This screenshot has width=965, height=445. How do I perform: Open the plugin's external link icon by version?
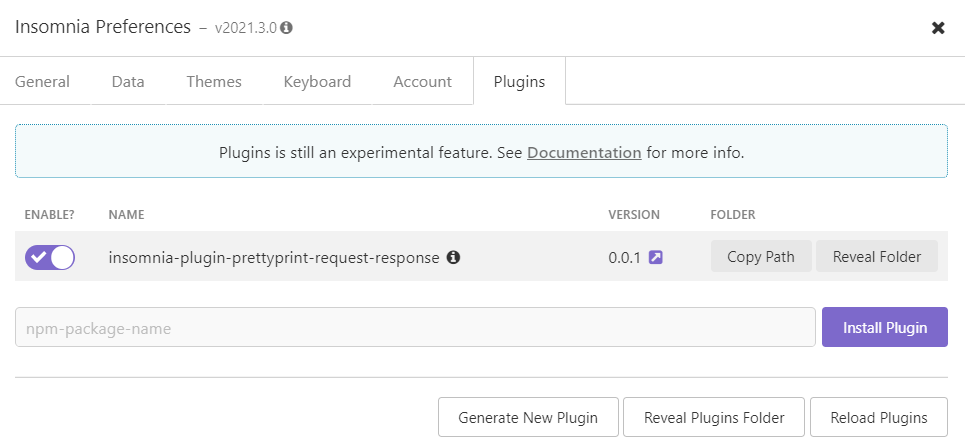coord(656,257)
